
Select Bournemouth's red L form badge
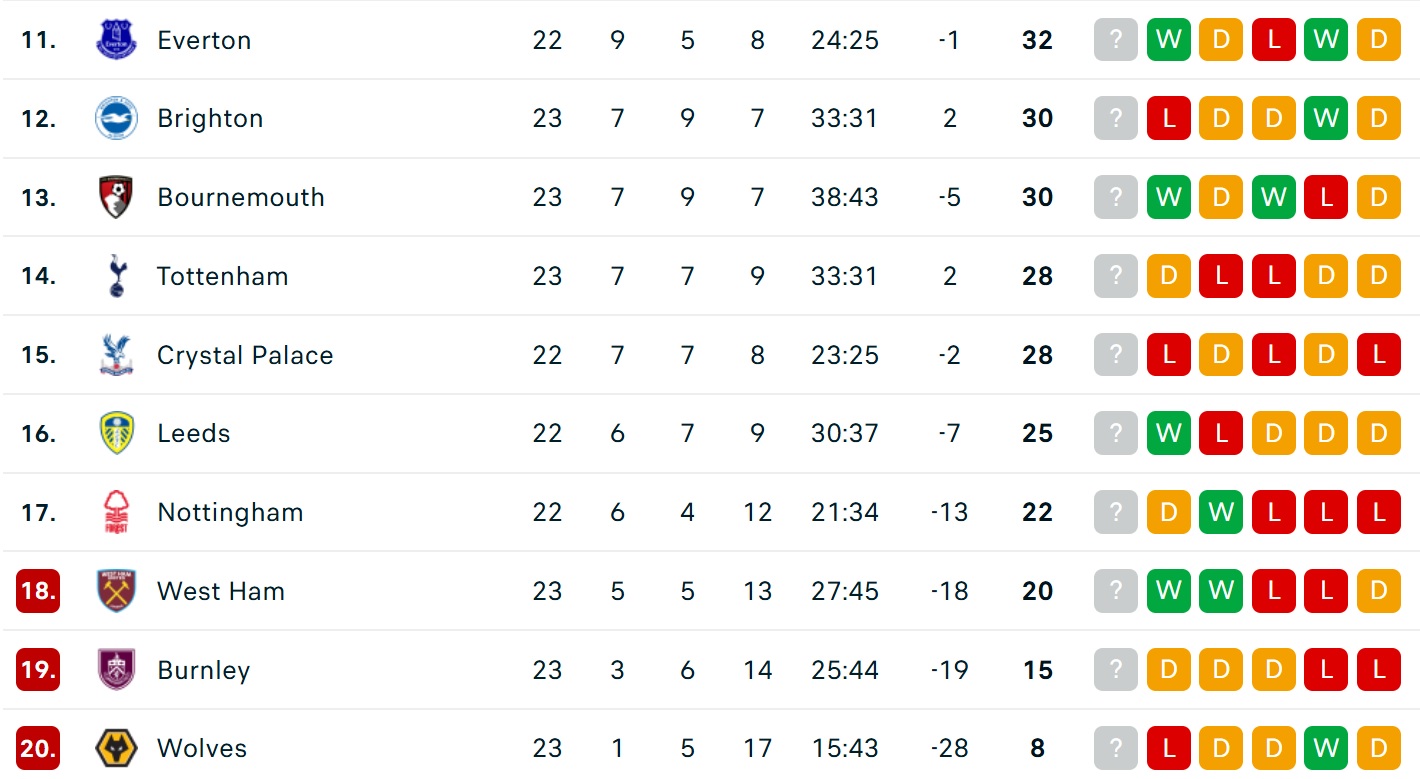coord(1326,197)
